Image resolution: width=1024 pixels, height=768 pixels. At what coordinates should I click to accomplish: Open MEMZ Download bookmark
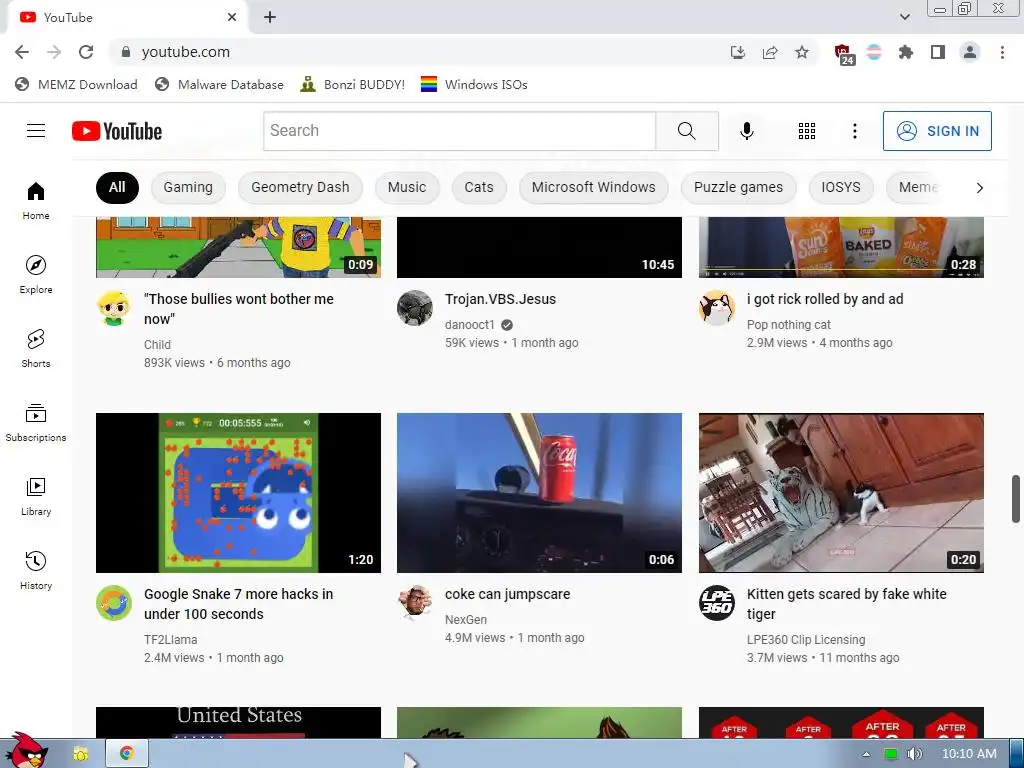point(76,84)
